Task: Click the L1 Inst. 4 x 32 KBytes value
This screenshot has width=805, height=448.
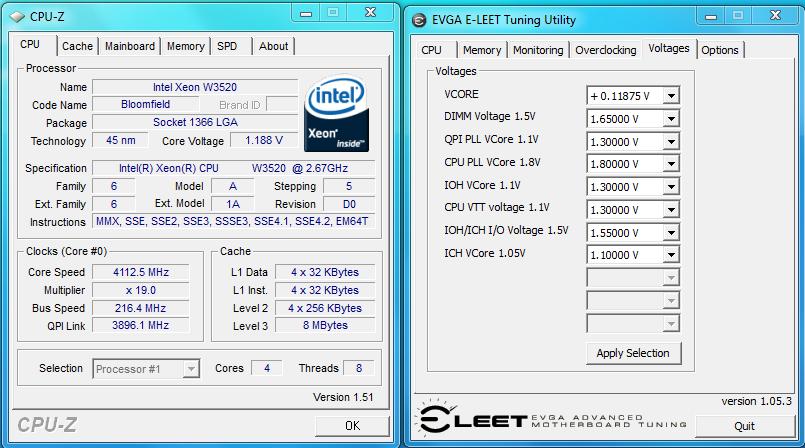Action: coord(325,290)
